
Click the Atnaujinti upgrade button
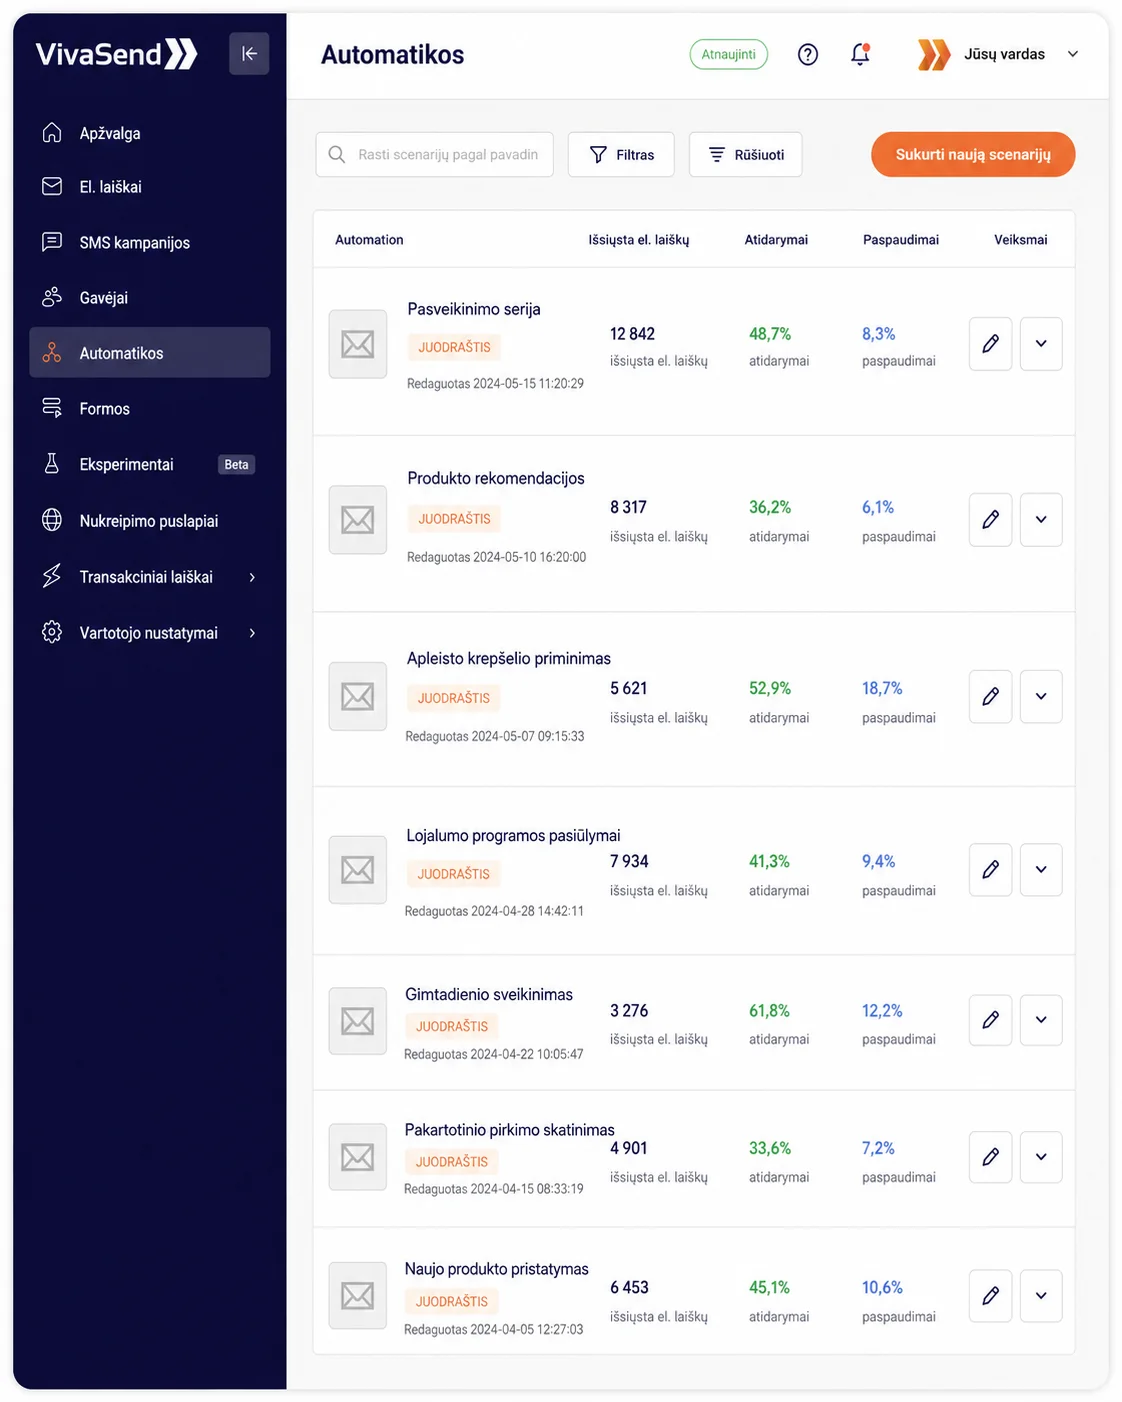pyautogui.click(x=729, y=54)
